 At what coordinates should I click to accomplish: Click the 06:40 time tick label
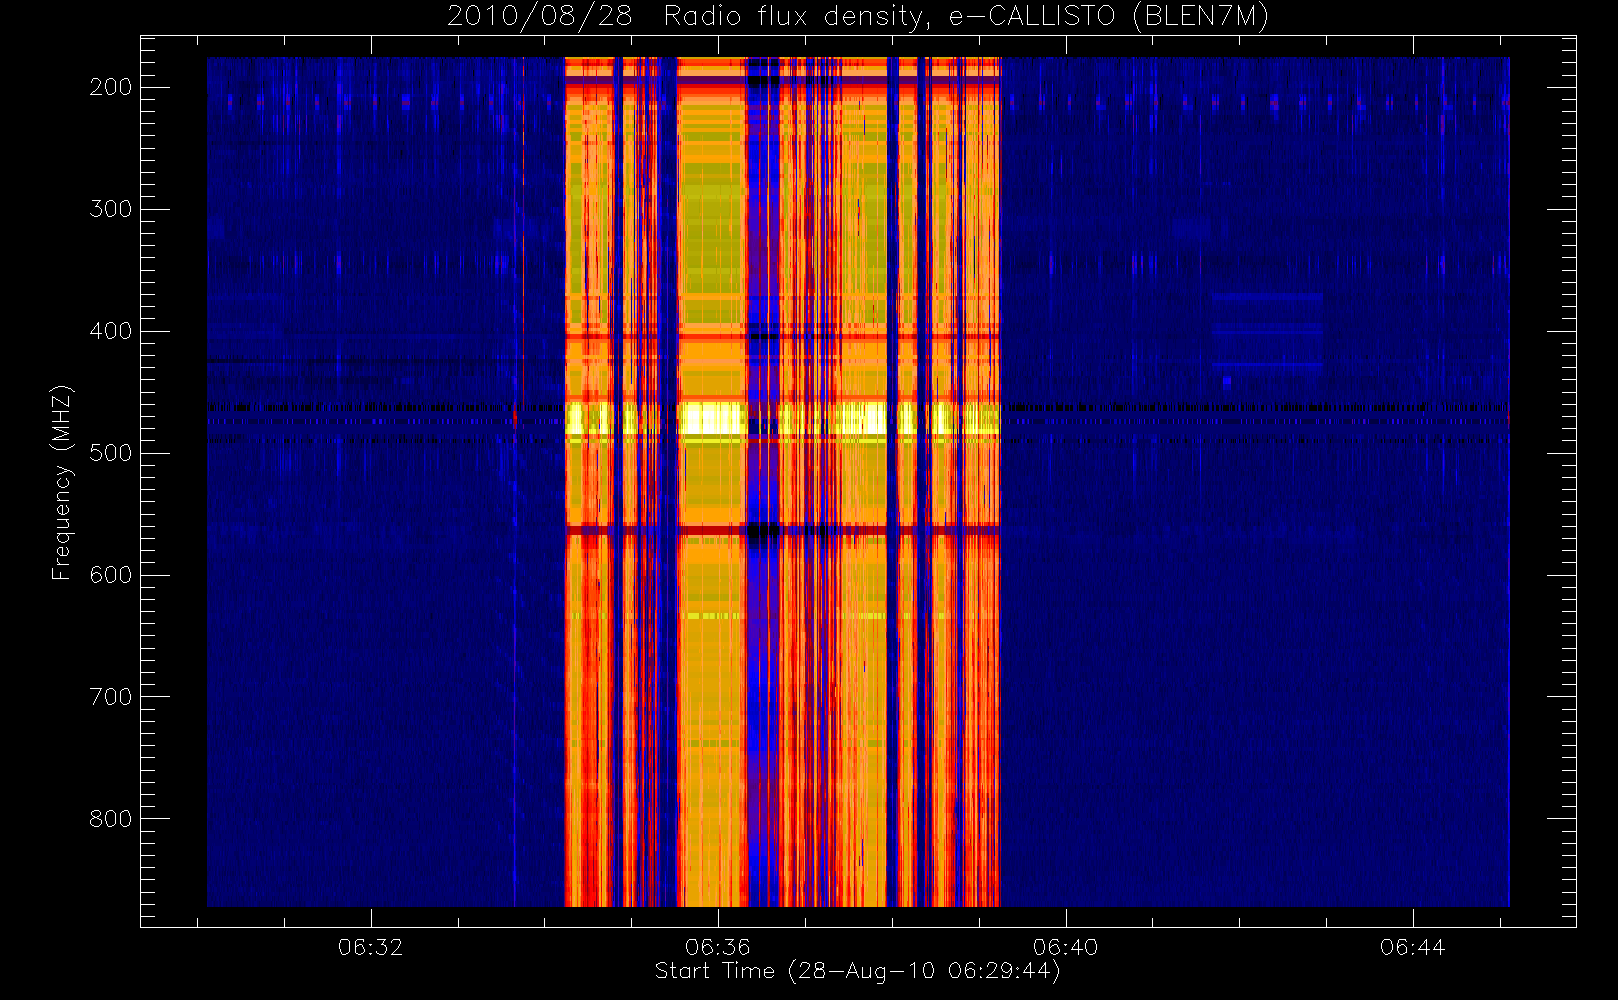click(1065, 947)
